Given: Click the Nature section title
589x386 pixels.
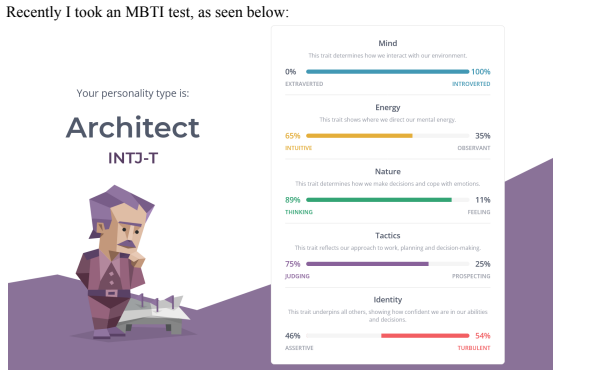Looking at the screenshot, I should click(388, 172).
